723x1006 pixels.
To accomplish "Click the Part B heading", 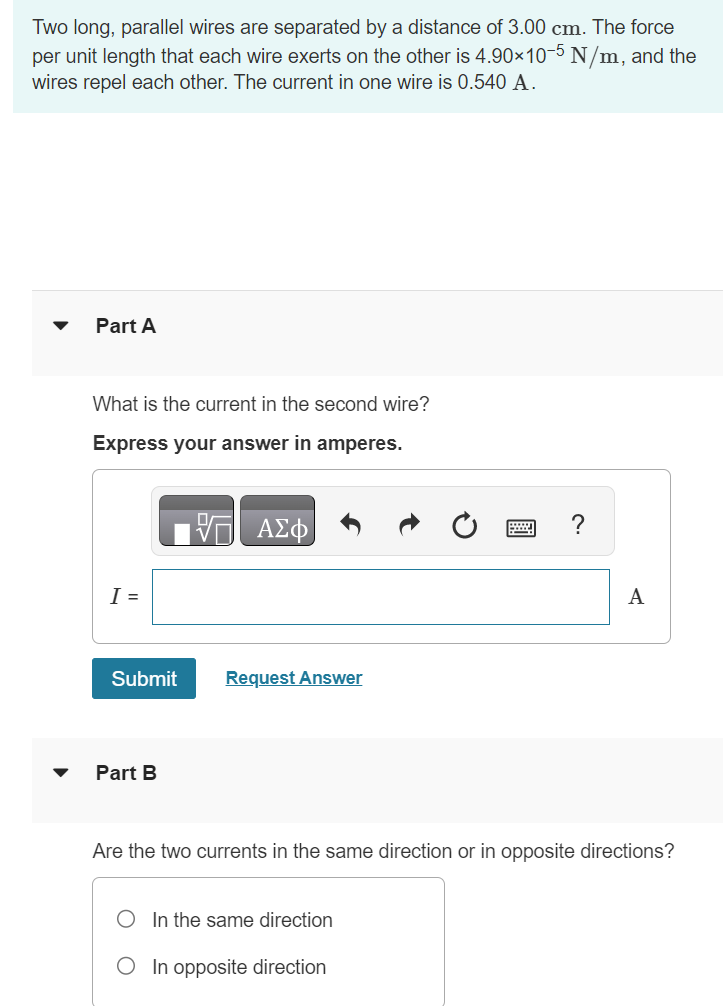I will (126, 773).
